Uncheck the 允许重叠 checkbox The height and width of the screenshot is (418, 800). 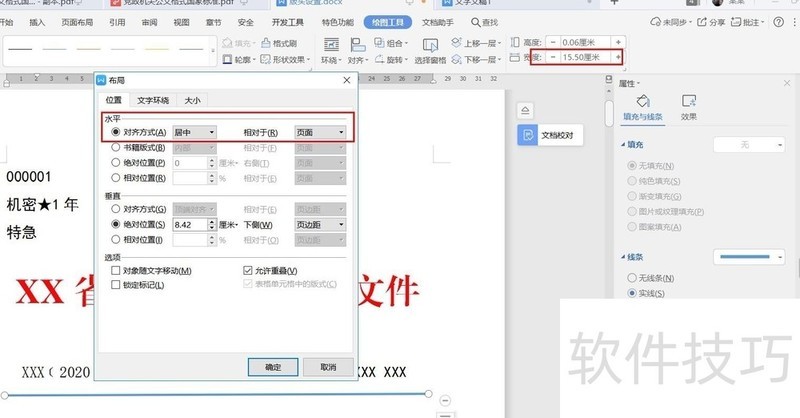coord(249,271)
